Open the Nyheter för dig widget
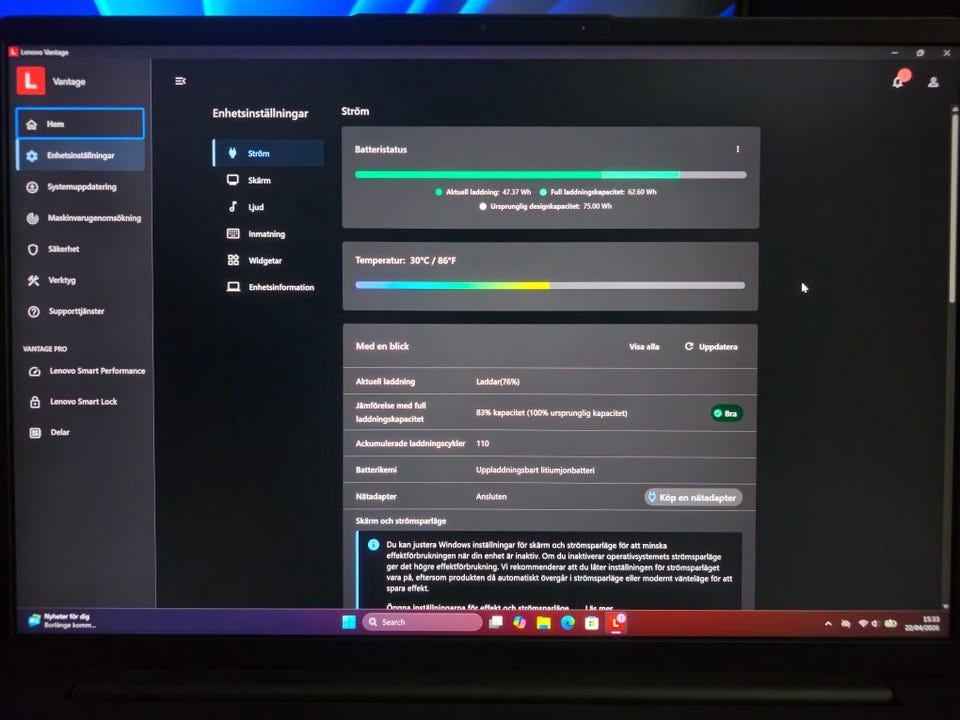The height and width of the screenshot is (720, 960). [62, 620]
